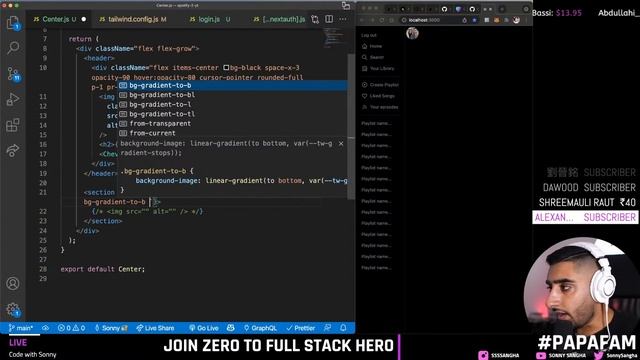Viewport: 640px width, 360px height.
Task: Split the editor to the right
Action: [329, 19]
